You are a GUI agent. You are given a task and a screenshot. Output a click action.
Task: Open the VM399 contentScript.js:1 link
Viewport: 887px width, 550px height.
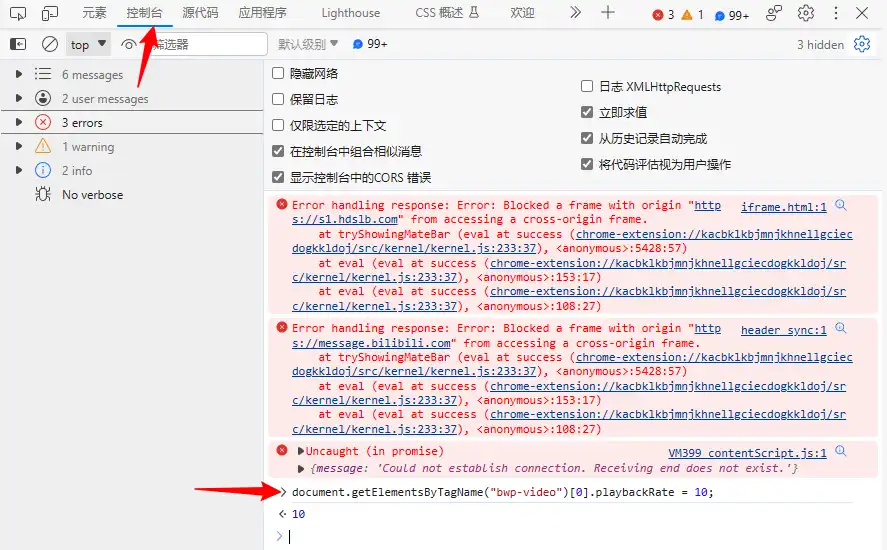(747, 453)
